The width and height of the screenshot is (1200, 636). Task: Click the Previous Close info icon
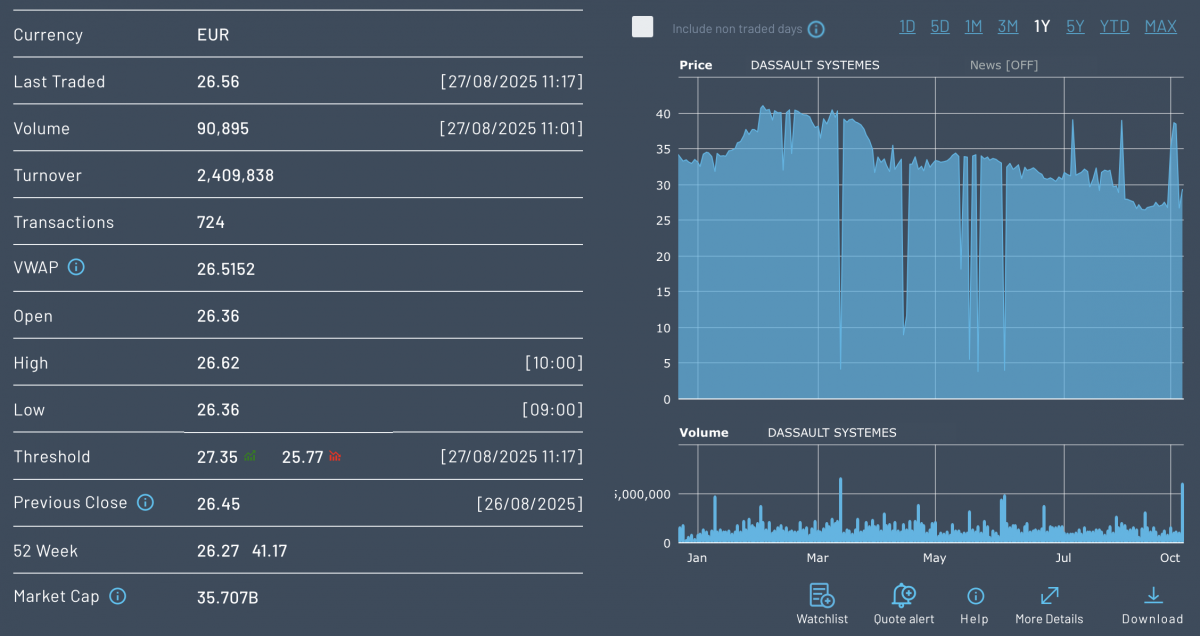point(145,502)
